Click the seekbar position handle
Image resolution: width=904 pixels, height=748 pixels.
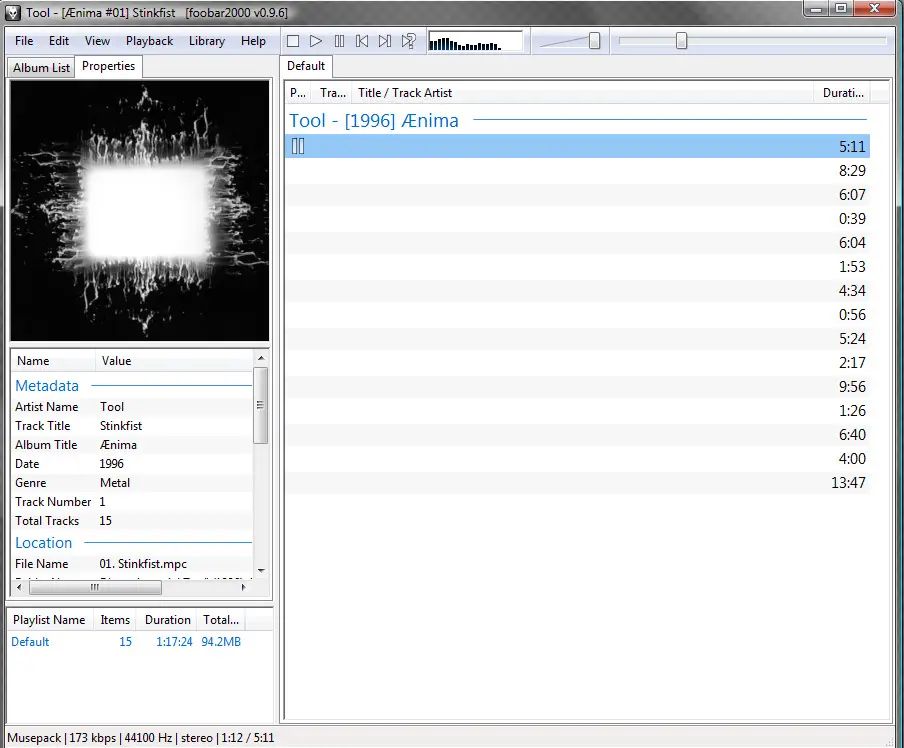pos(681,41)
